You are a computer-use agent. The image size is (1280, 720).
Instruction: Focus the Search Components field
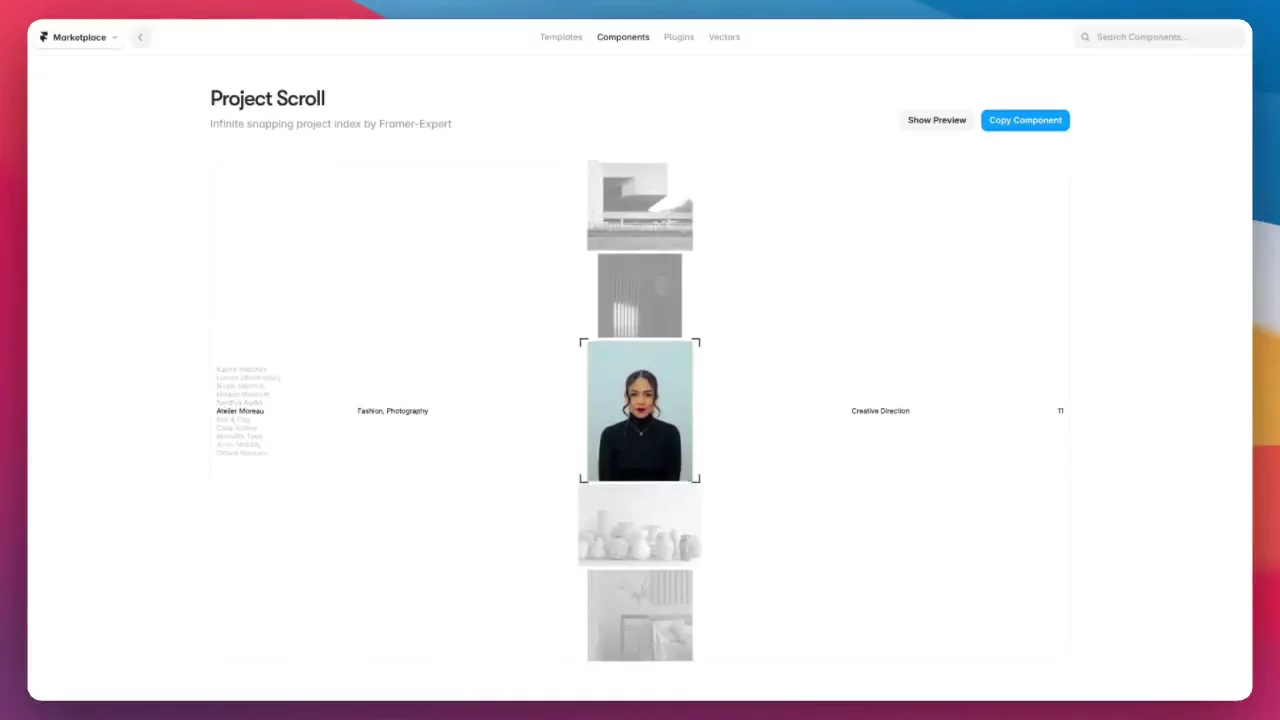[x=1159, y=37]
